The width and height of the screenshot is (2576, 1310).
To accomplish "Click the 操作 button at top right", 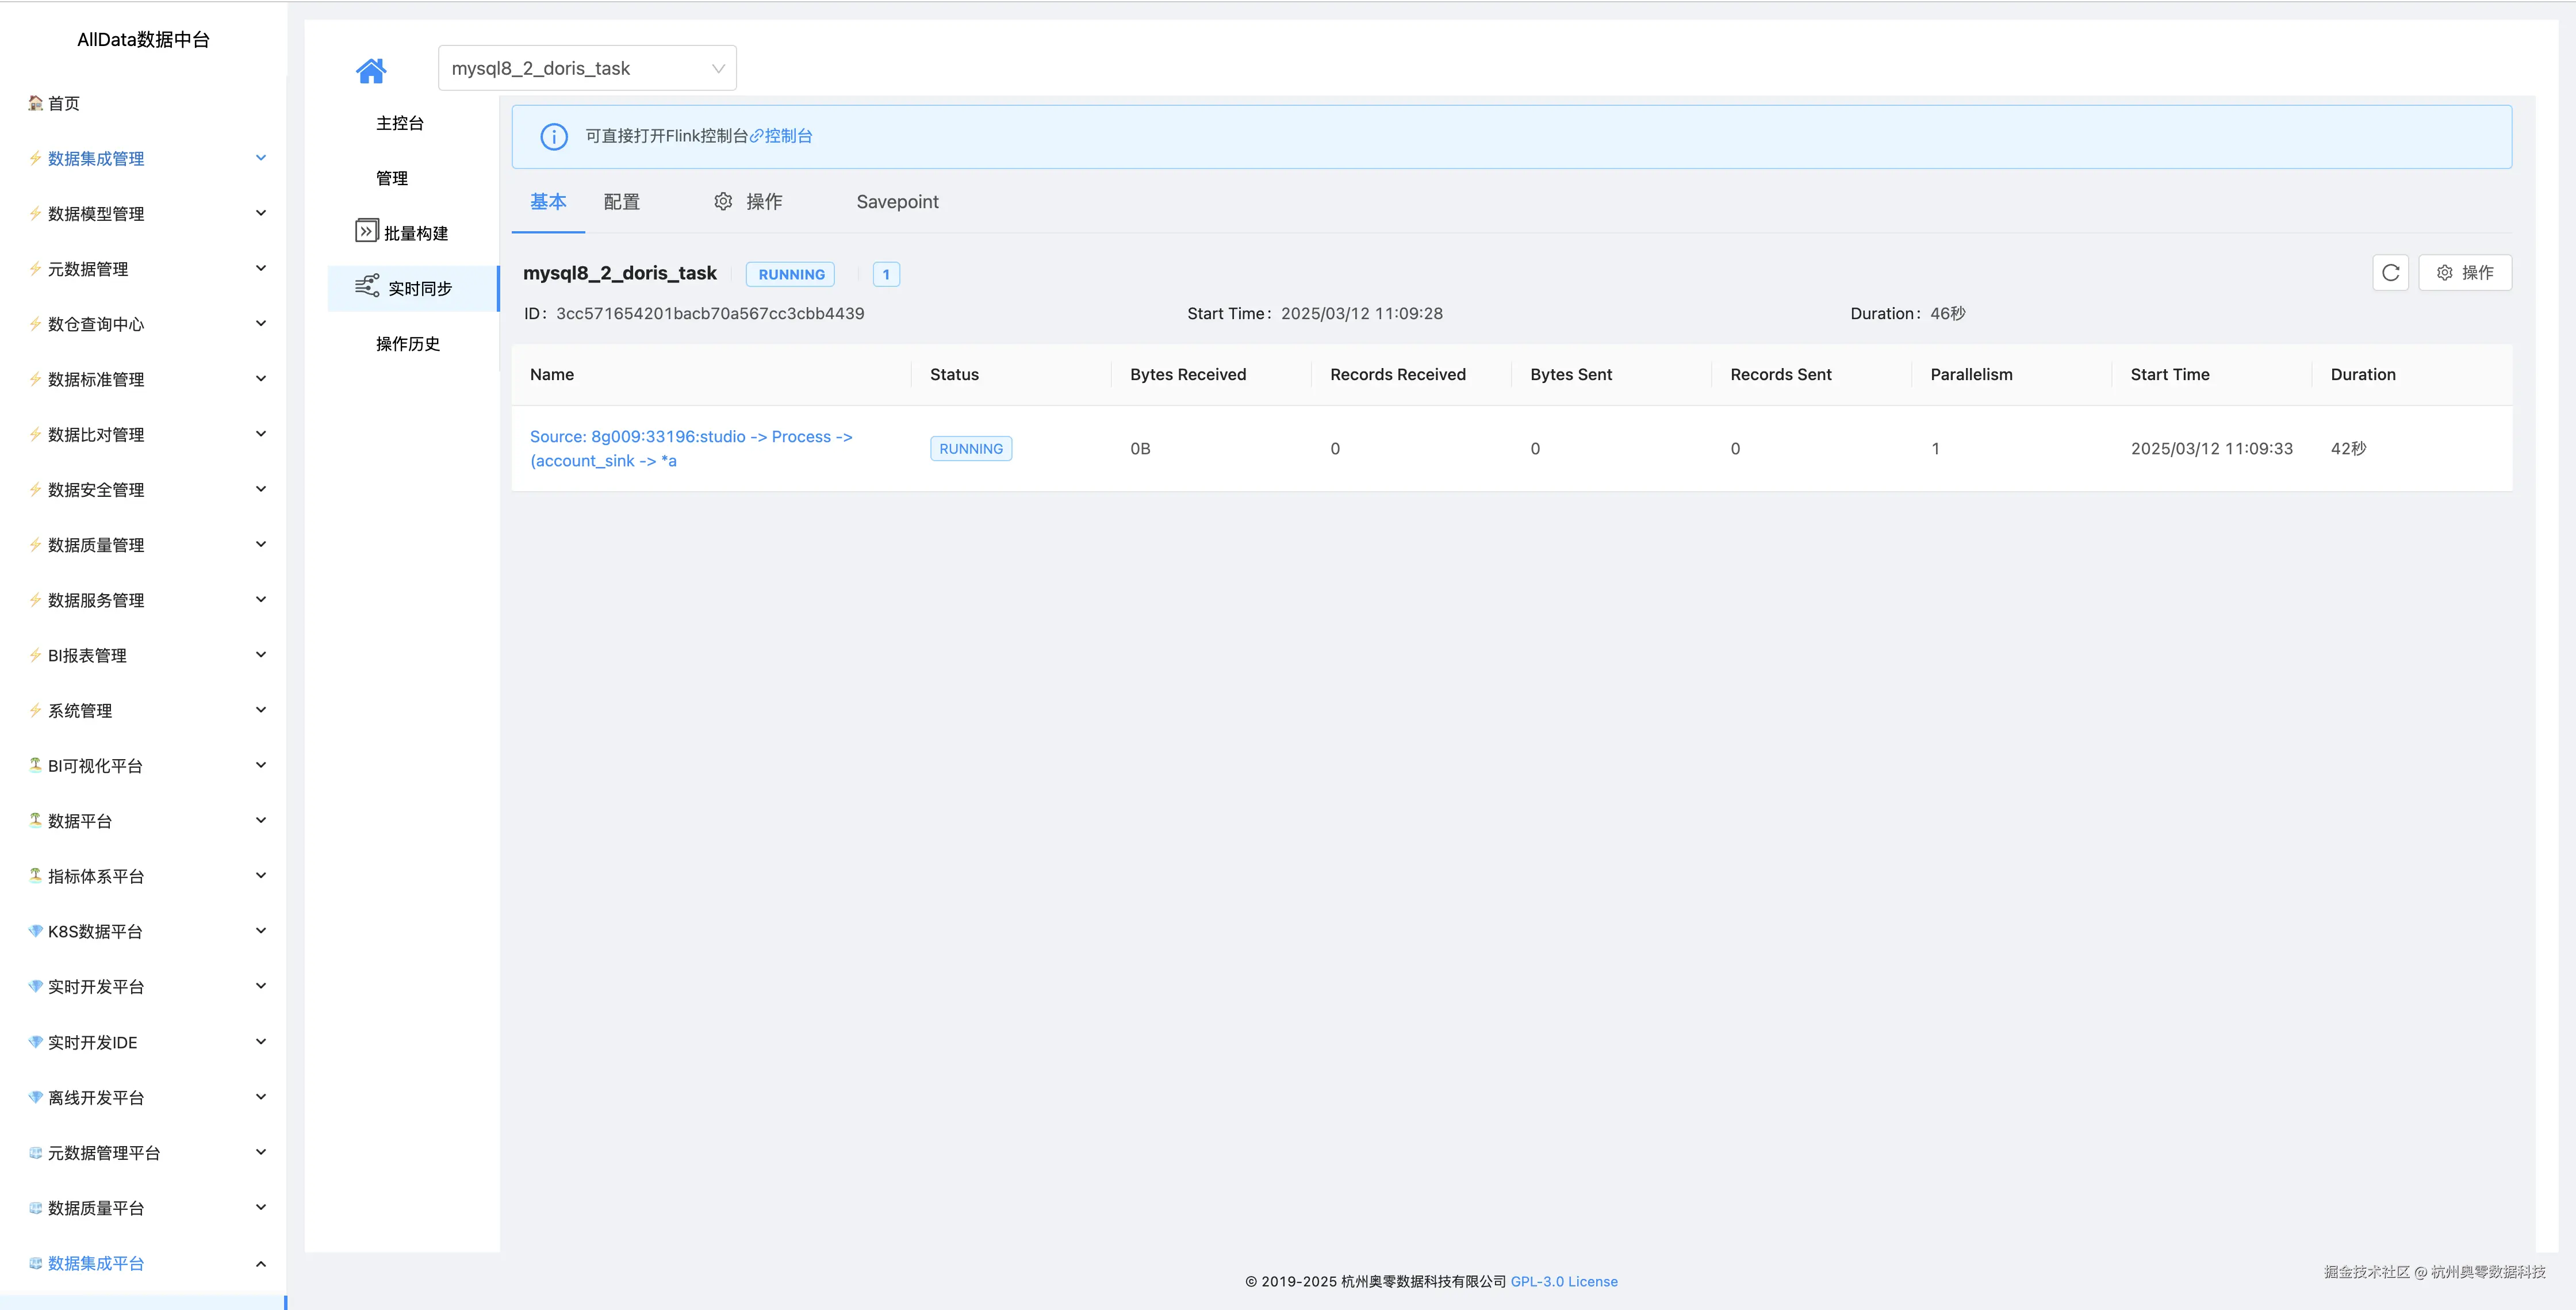I will 2465,273.
